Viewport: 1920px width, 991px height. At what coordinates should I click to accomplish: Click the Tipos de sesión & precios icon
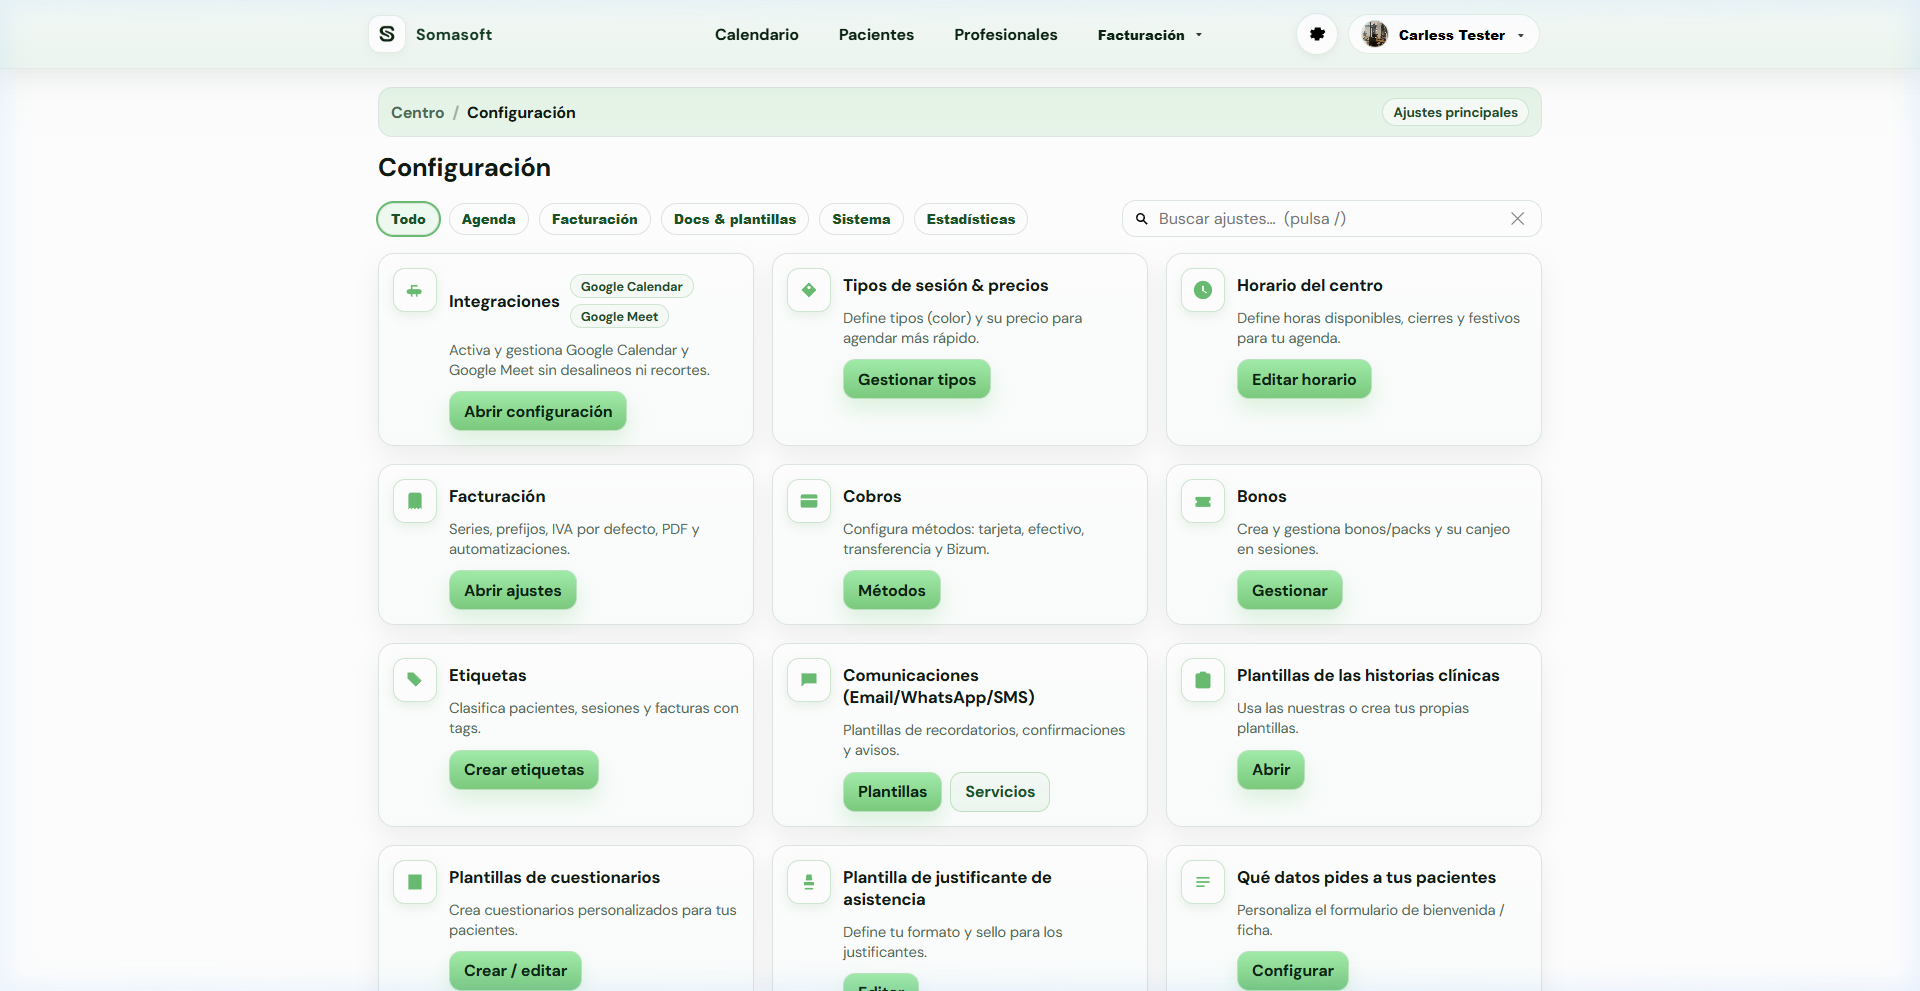808,290
